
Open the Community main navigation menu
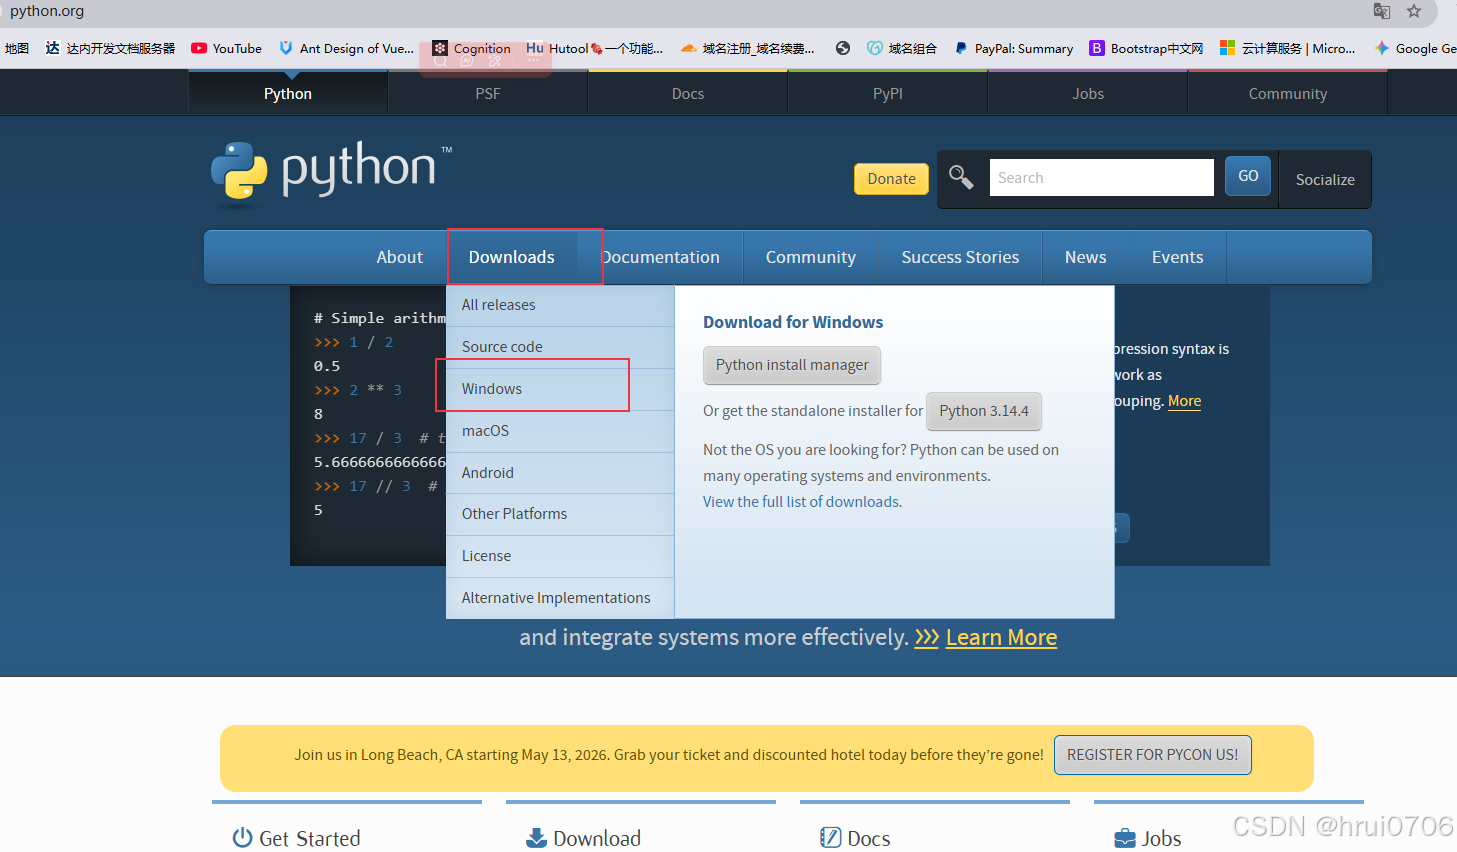pyautogui.click(x=811, y=257)
